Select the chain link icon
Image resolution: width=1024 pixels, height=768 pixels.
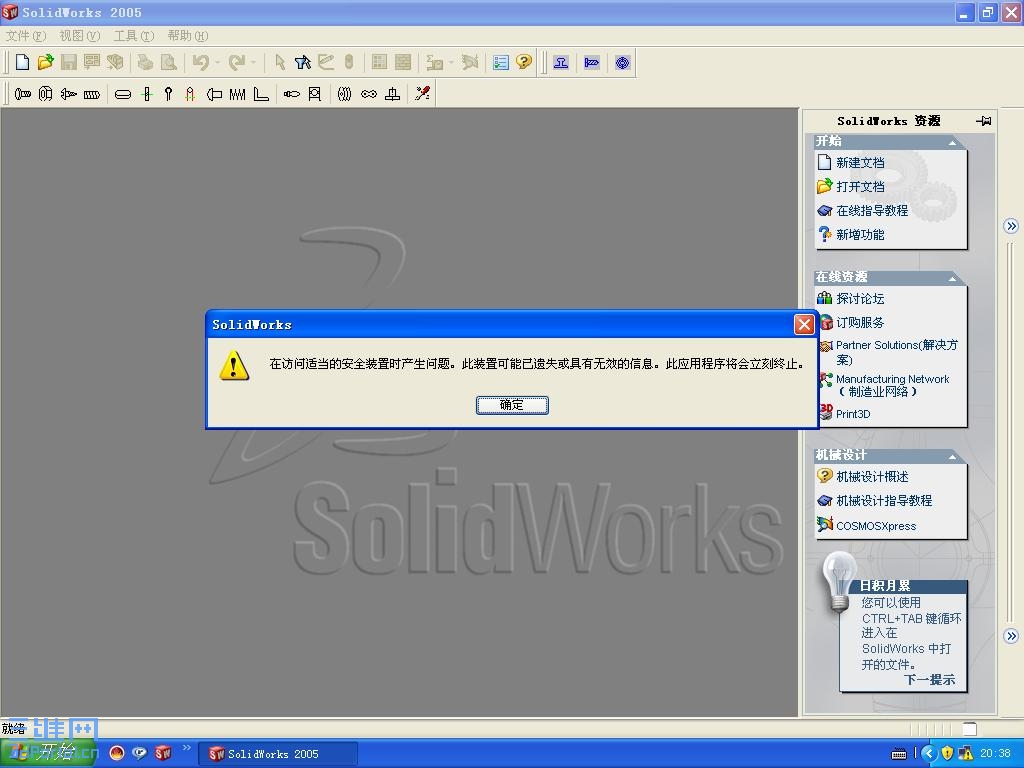point(369,94)
